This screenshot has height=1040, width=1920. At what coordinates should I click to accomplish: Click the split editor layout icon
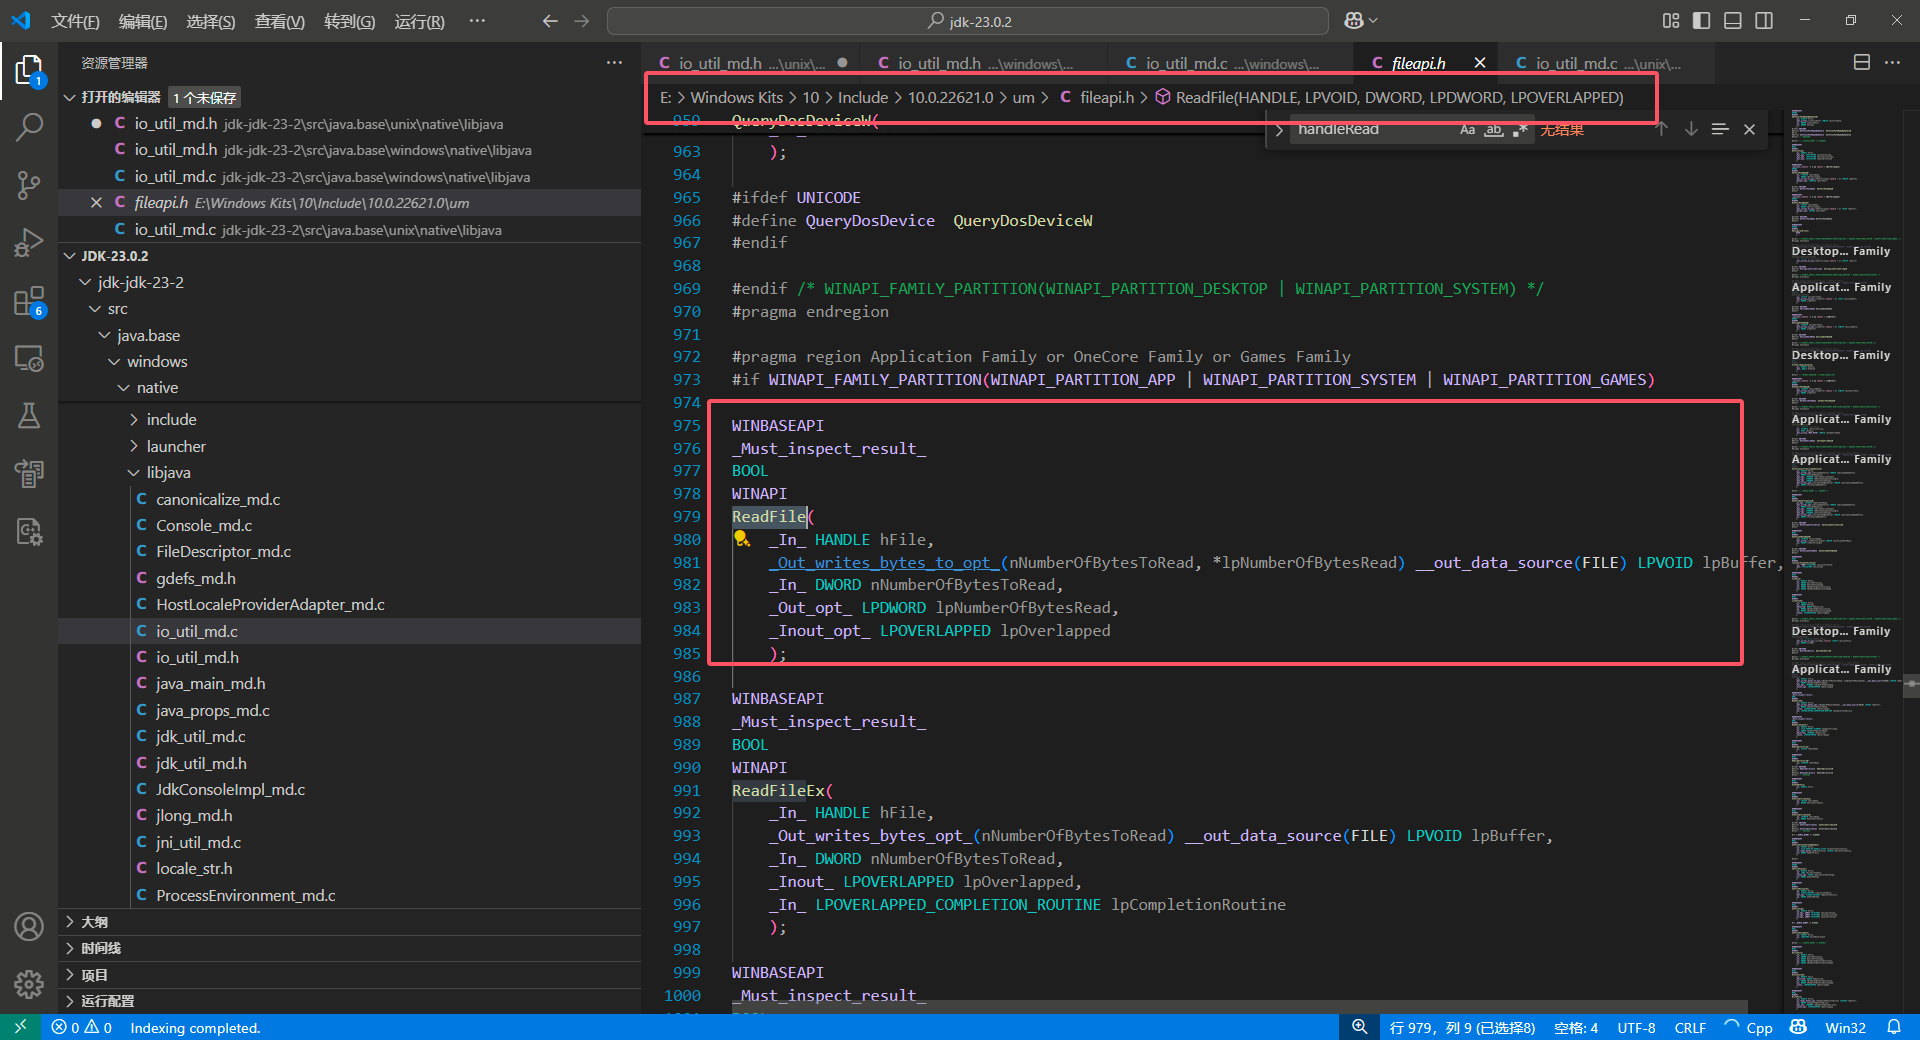[x=1861, y=62]
